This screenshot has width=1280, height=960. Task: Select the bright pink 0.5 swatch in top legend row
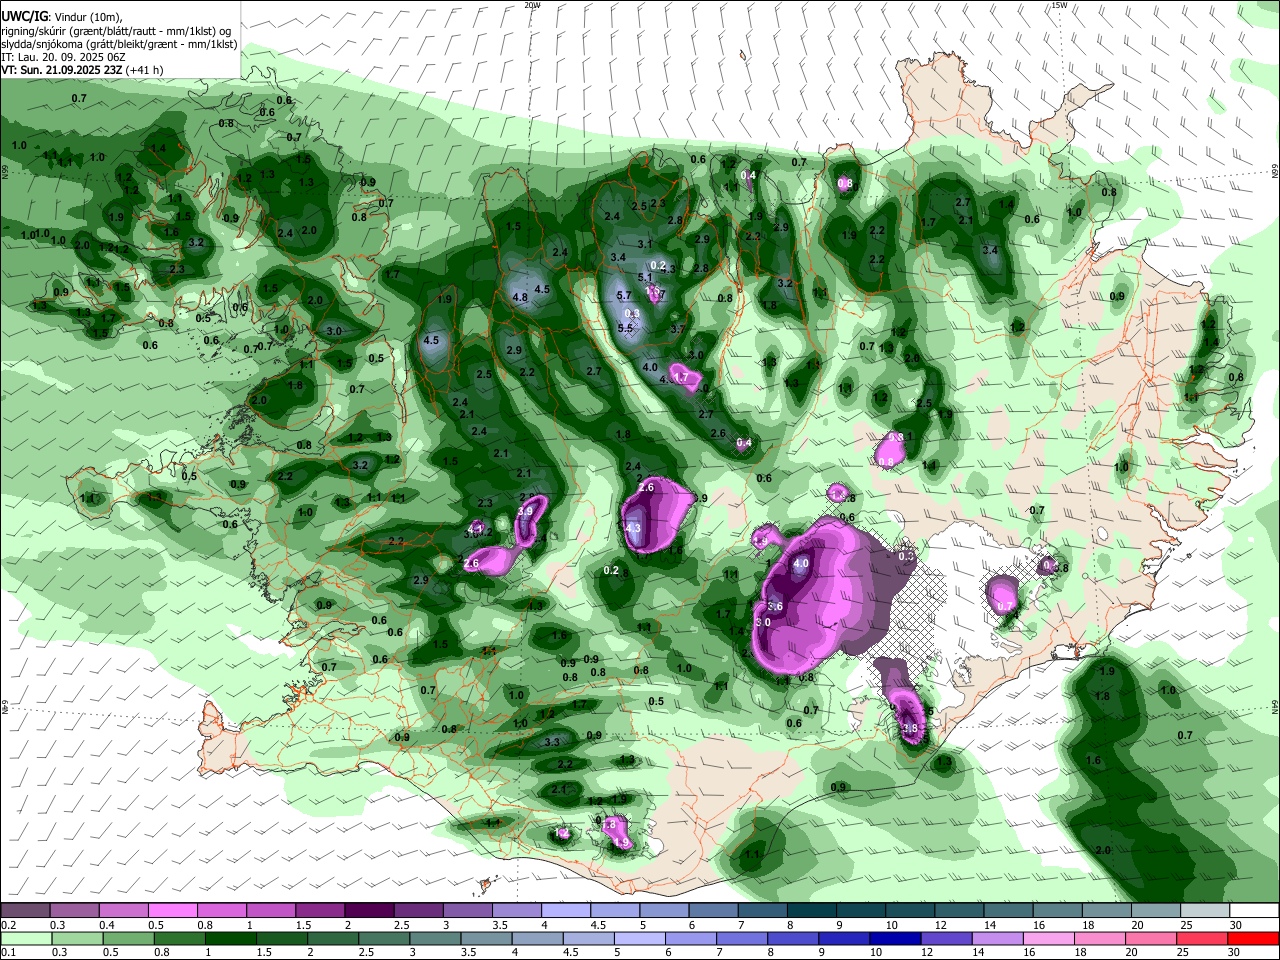pos(173,911)
